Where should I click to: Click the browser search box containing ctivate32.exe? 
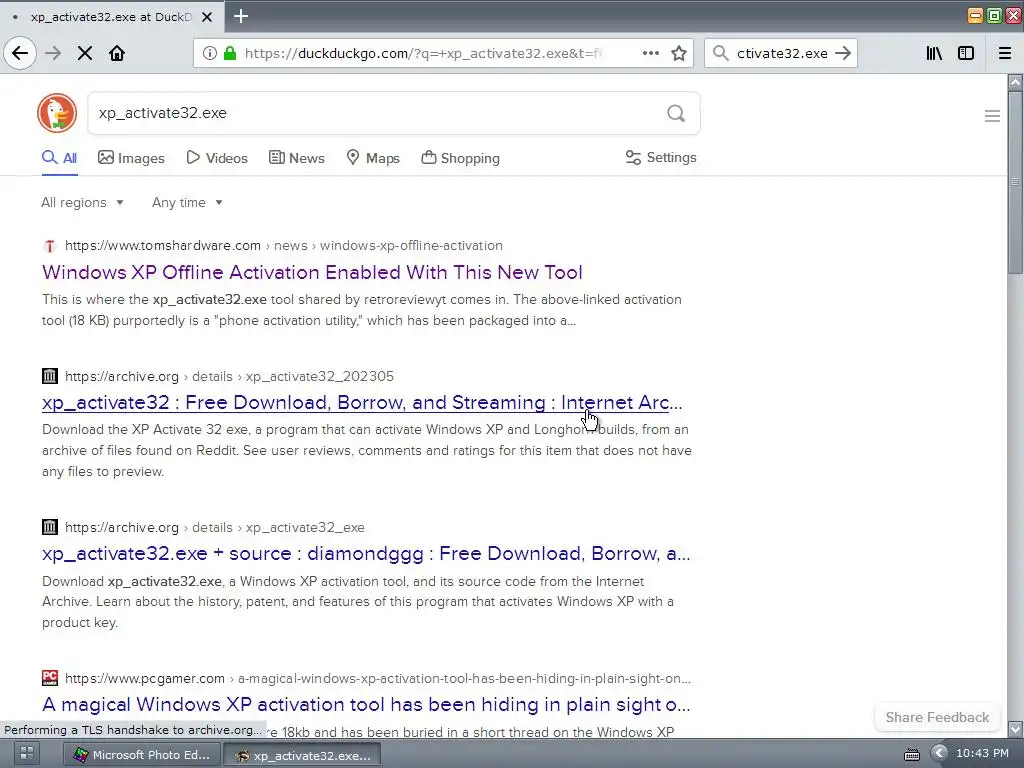tap(782, 53)
